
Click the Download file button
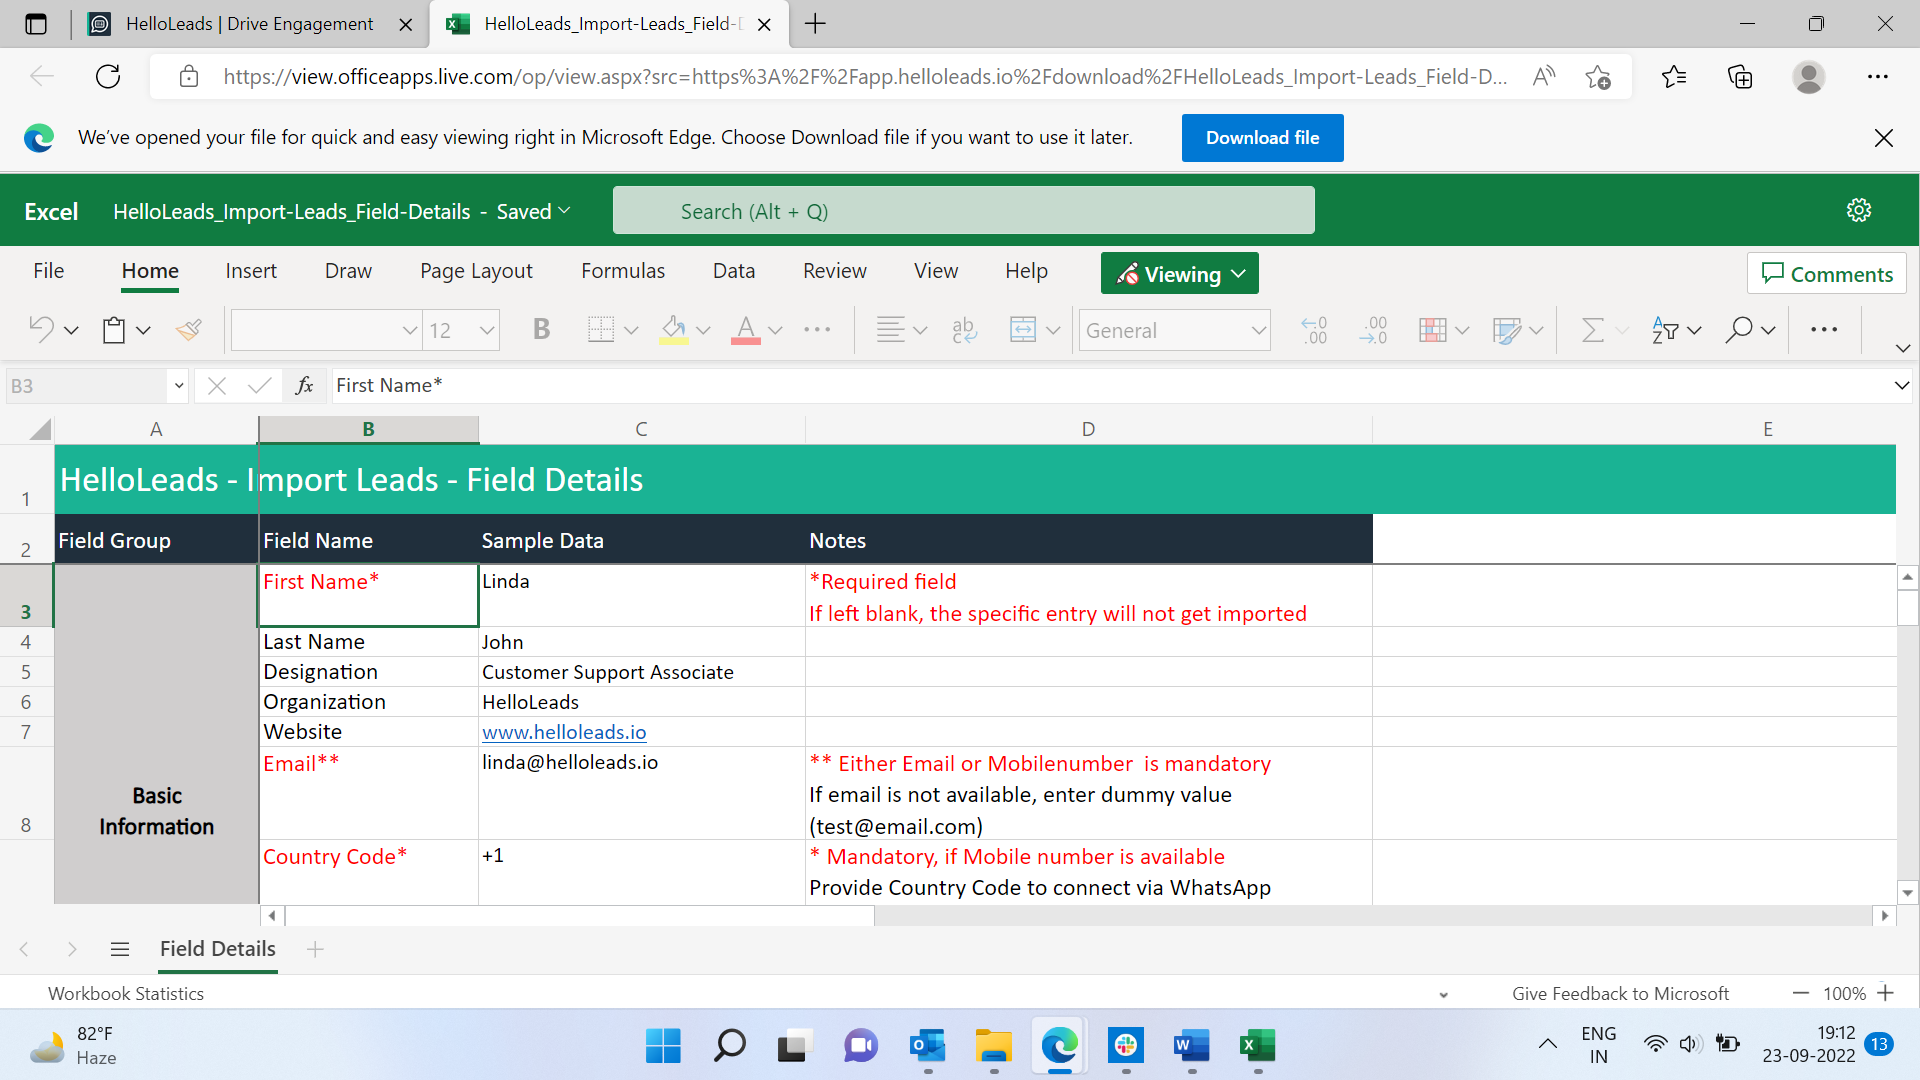coord(1262,137)
